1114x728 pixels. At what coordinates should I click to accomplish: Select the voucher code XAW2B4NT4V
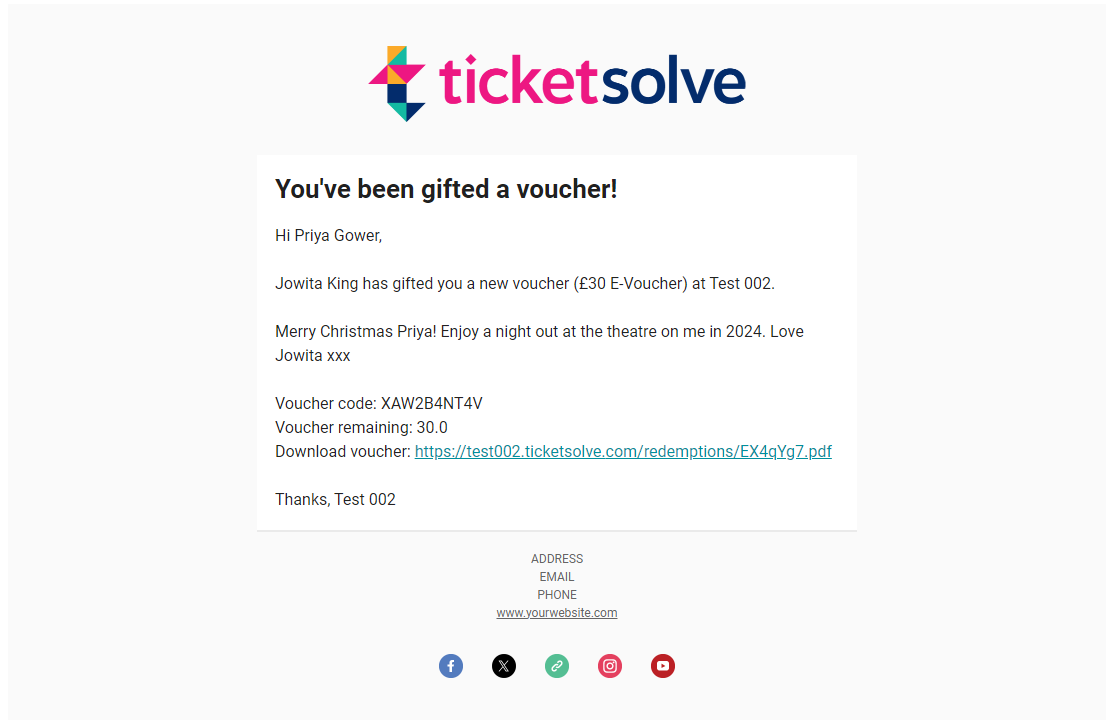pos(430,403)
